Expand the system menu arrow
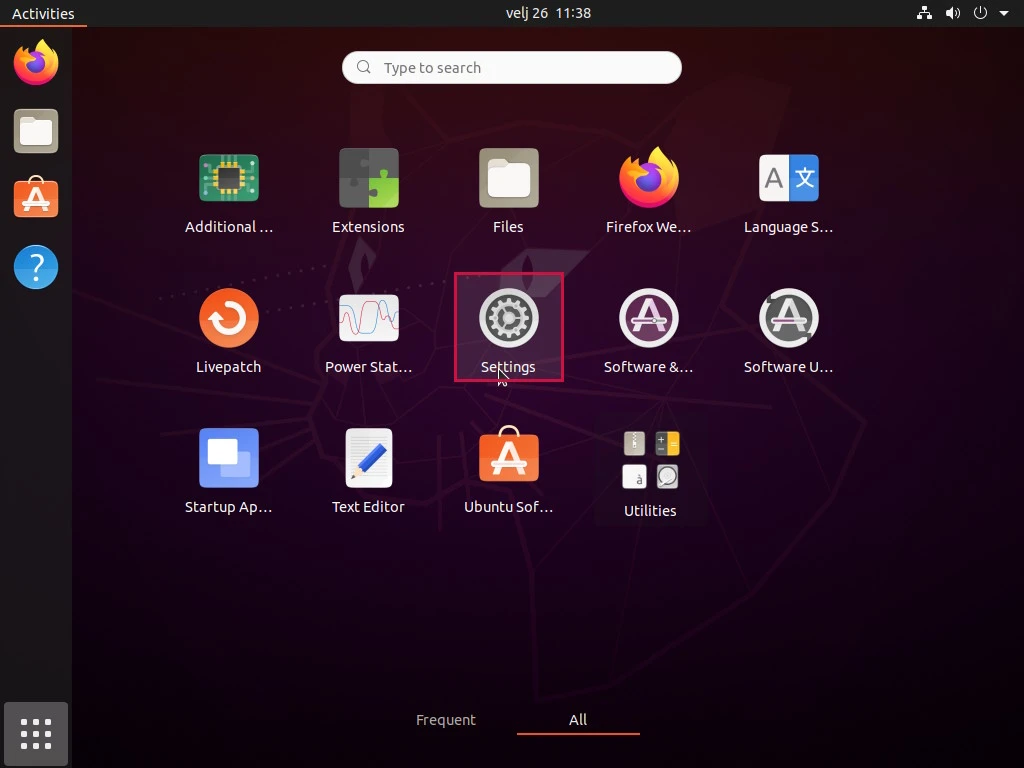The height and width of the screenshot is (768, 1024). tap(1004, 13)
